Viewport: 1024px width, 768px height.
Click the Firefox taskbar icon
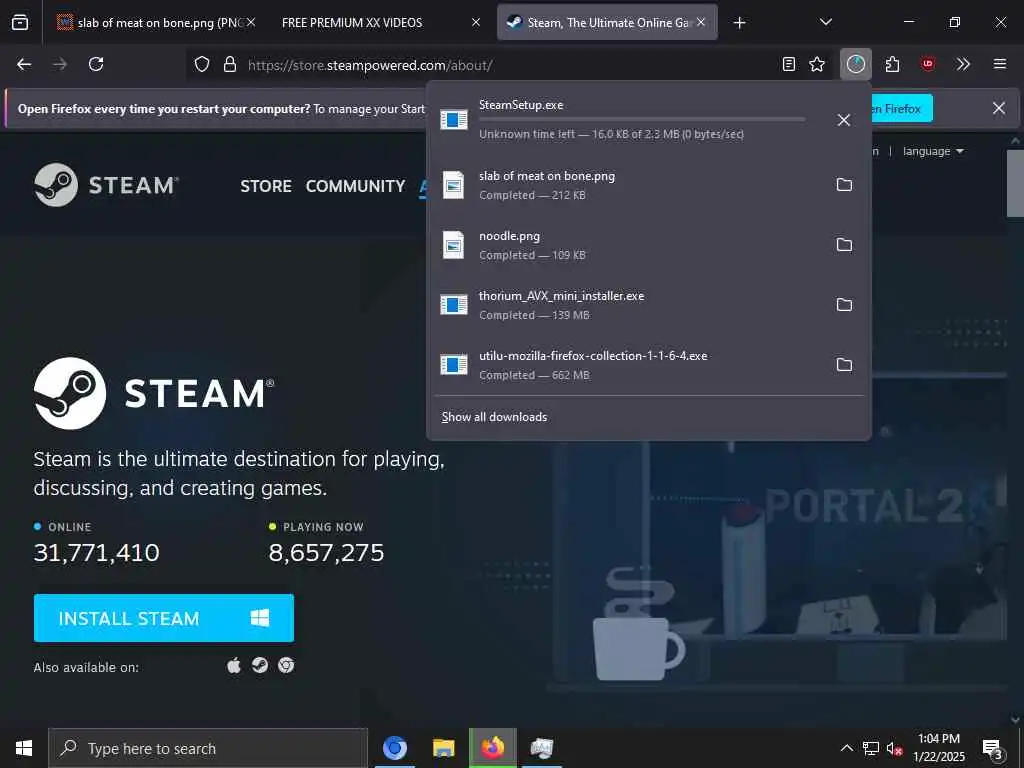point(492,748)
